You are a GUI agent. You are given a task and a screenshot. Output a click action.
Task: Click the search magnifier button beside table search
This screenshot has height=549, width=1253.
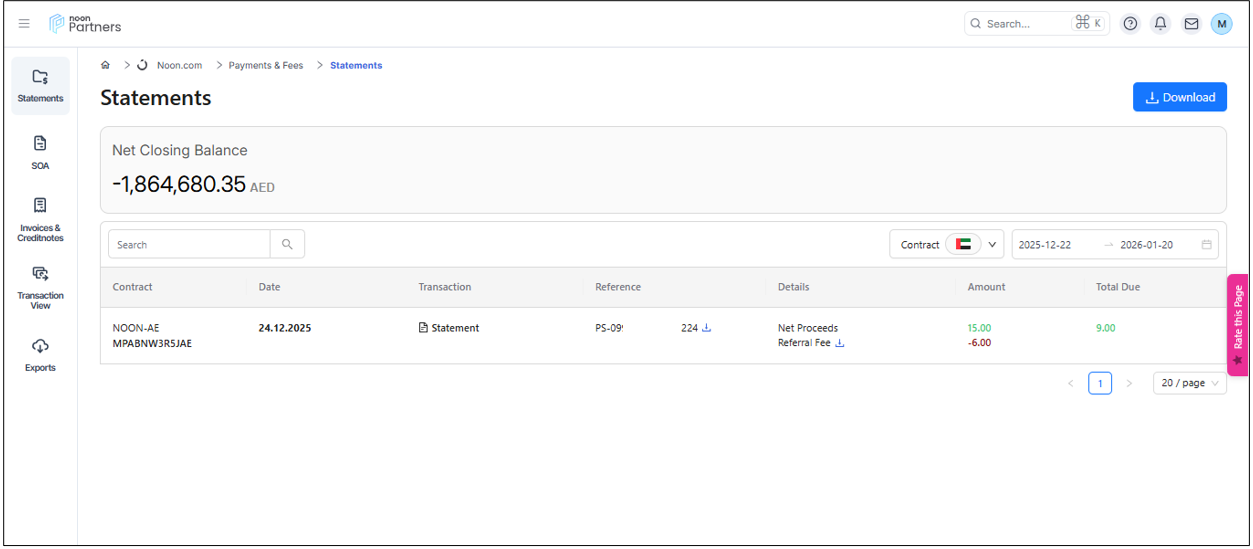pyautogui.click(x=287, y=244)
